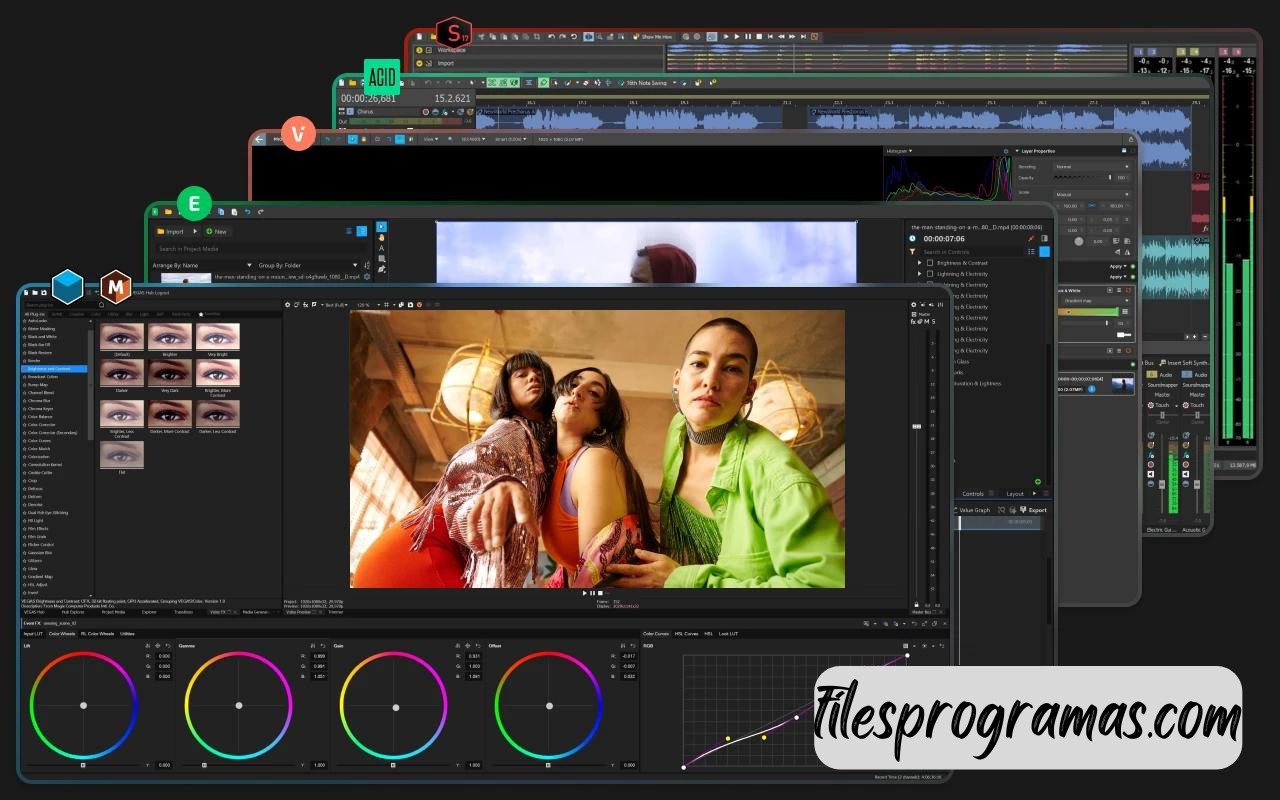This screenshot has height=800, width=1280.
Task: Save snapshot to file in the preview toolbar
Action: coord(410,305)
